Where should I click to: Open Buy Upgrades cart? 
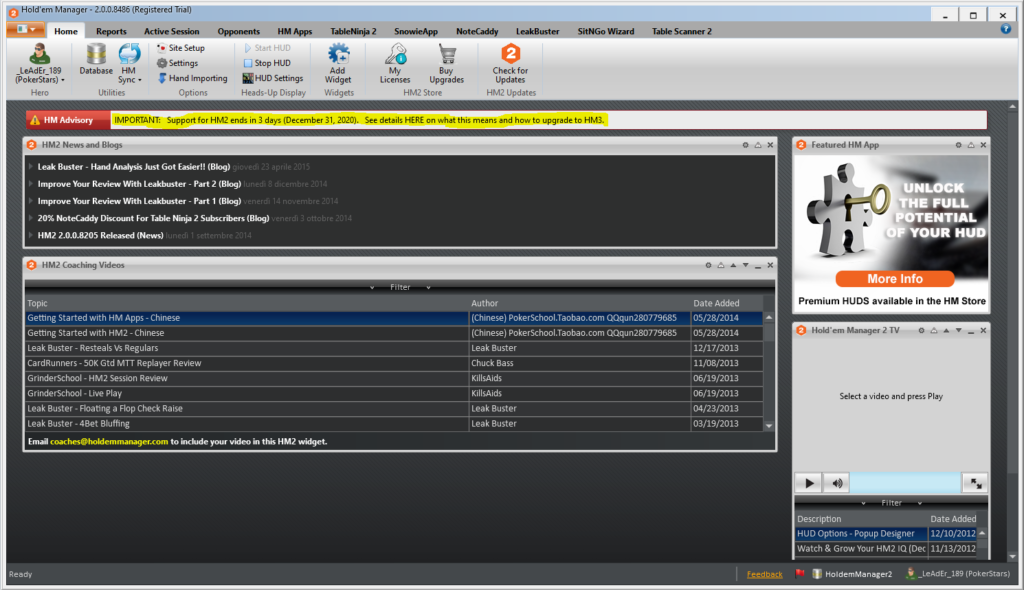[x=446, y=63]
